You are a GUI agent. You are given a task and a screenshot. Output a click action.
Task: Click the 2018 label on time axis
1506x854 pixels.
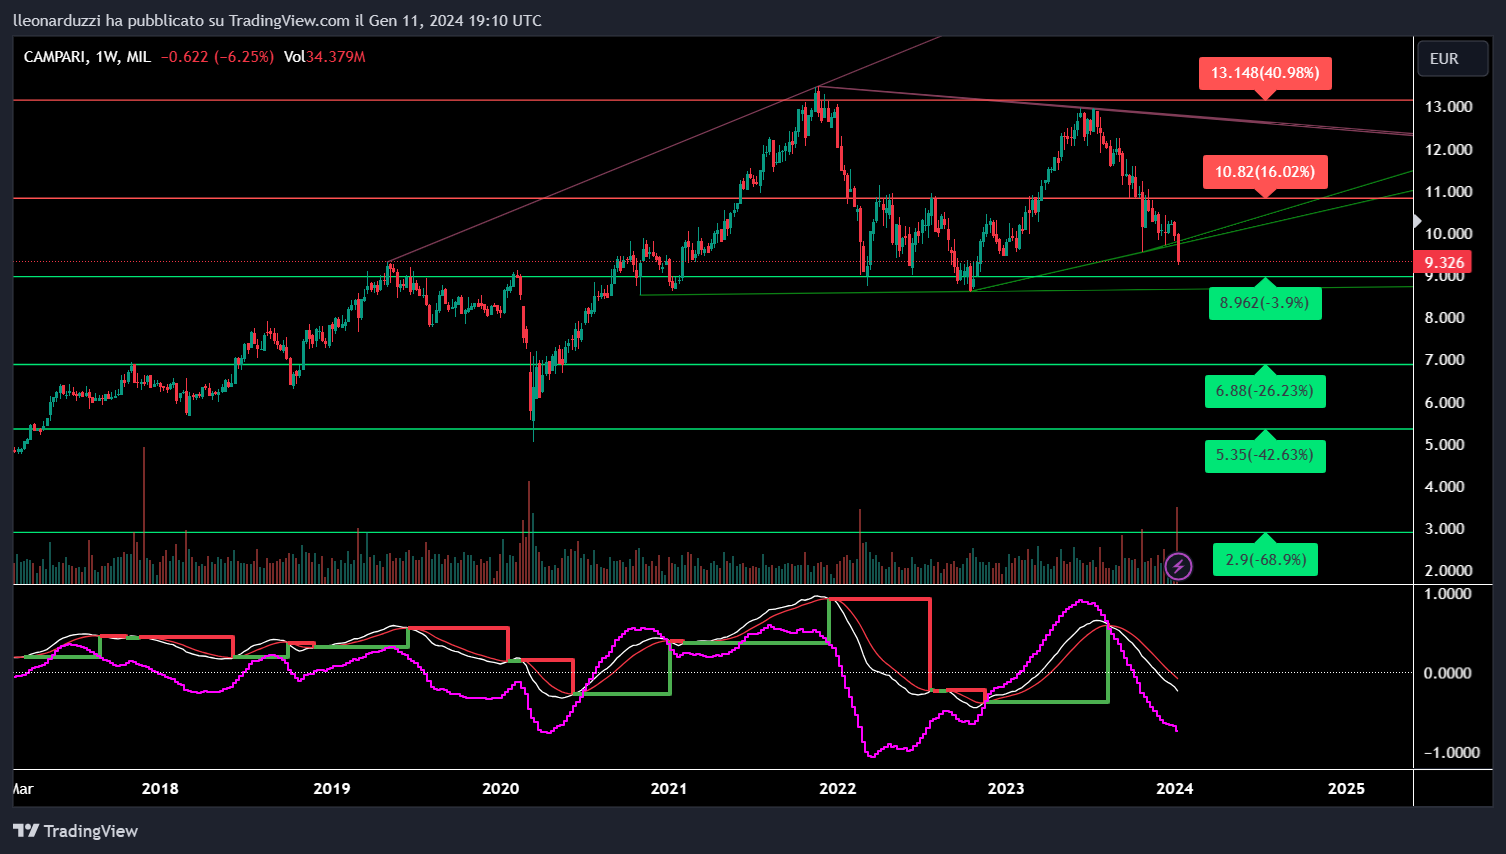[160, 788]
